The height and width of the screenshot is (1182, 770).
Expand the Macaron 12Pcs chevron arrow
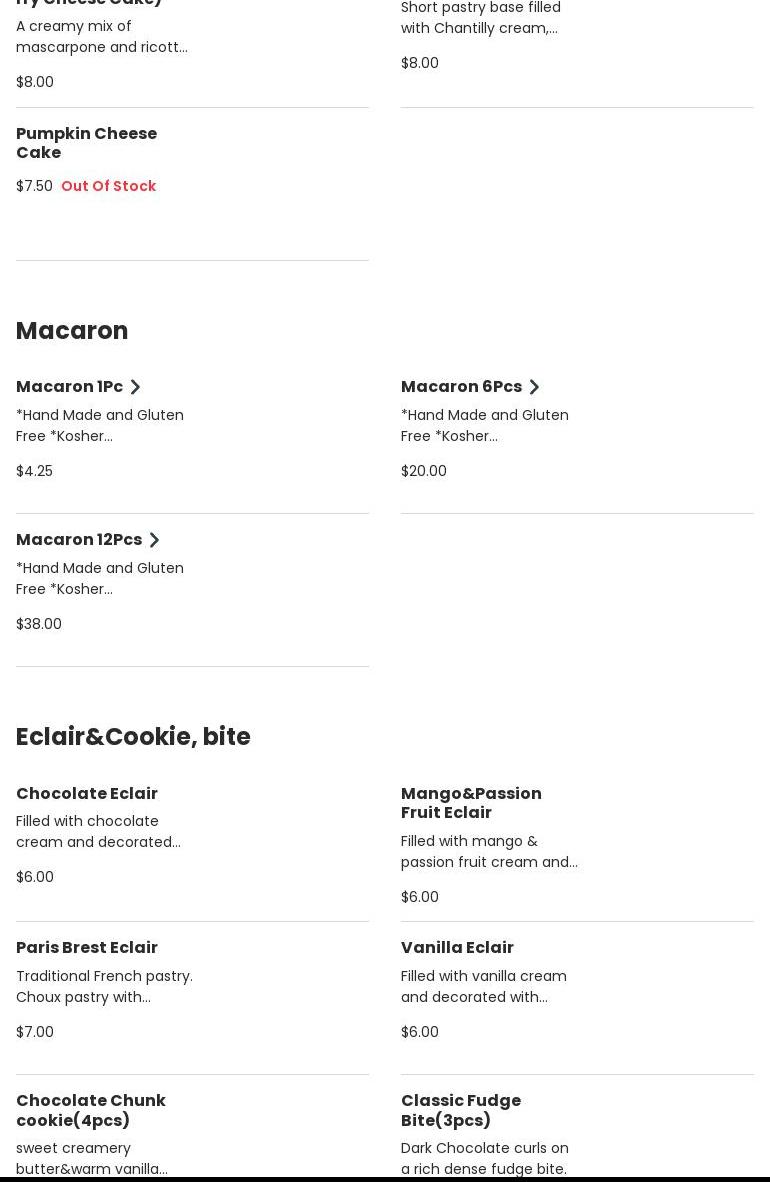click(154, 540)
